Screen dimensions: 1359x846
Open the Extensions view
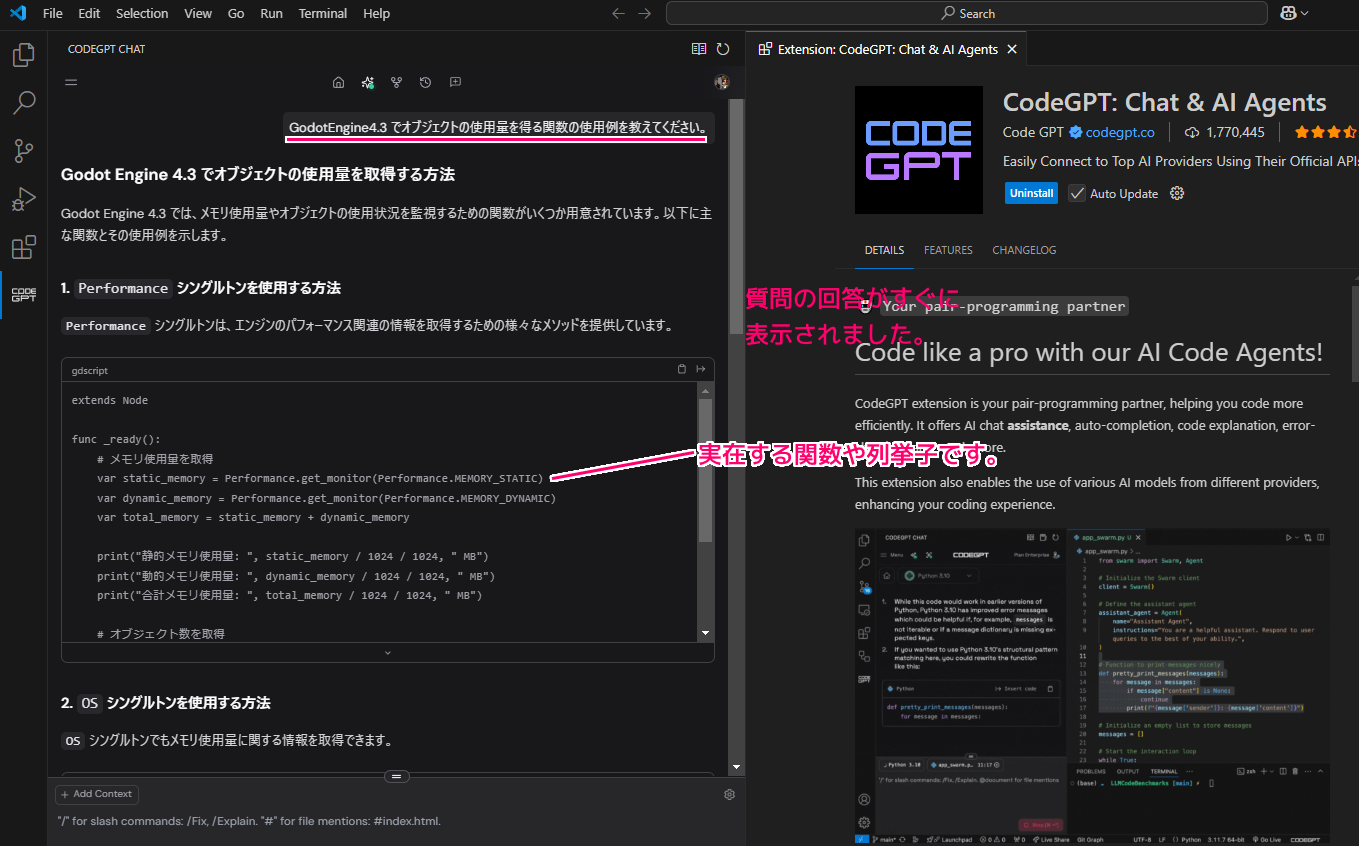(23, 247)
